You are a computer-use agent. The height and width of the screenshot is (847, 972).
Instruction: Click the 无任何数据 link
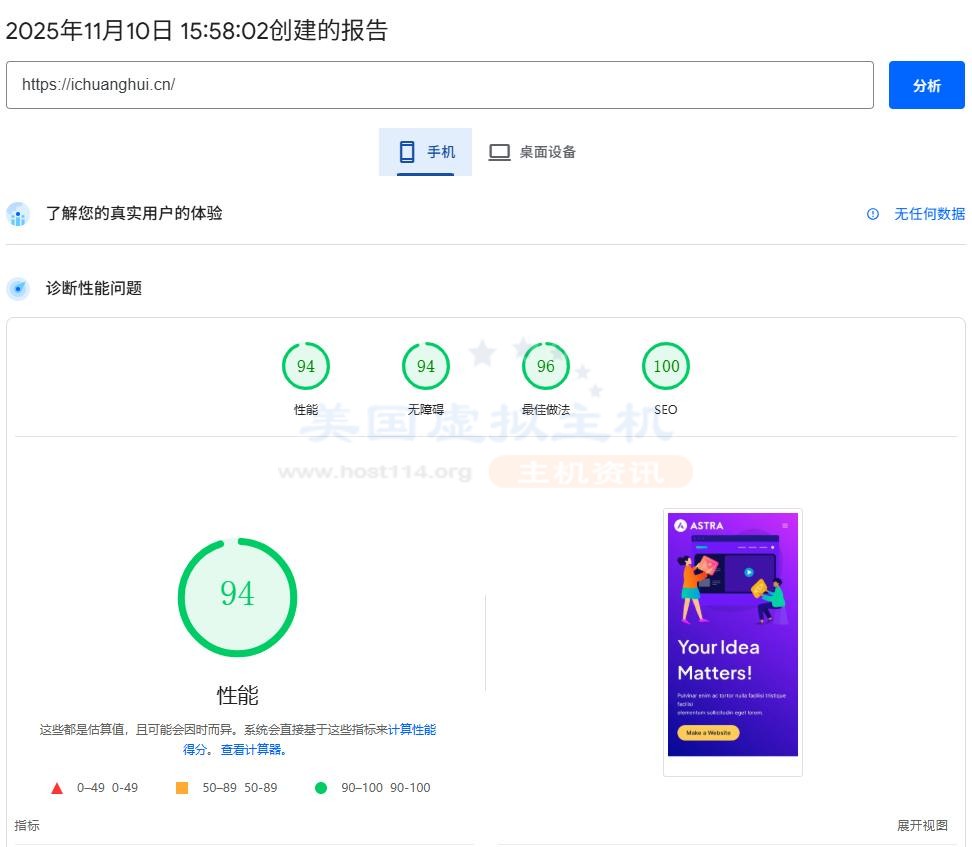click(928, 214)
